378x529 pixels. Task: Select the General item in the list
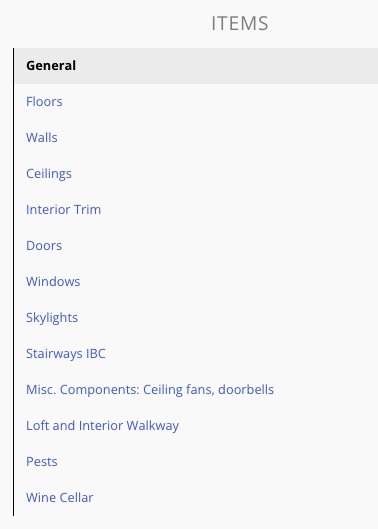(196, 66)
